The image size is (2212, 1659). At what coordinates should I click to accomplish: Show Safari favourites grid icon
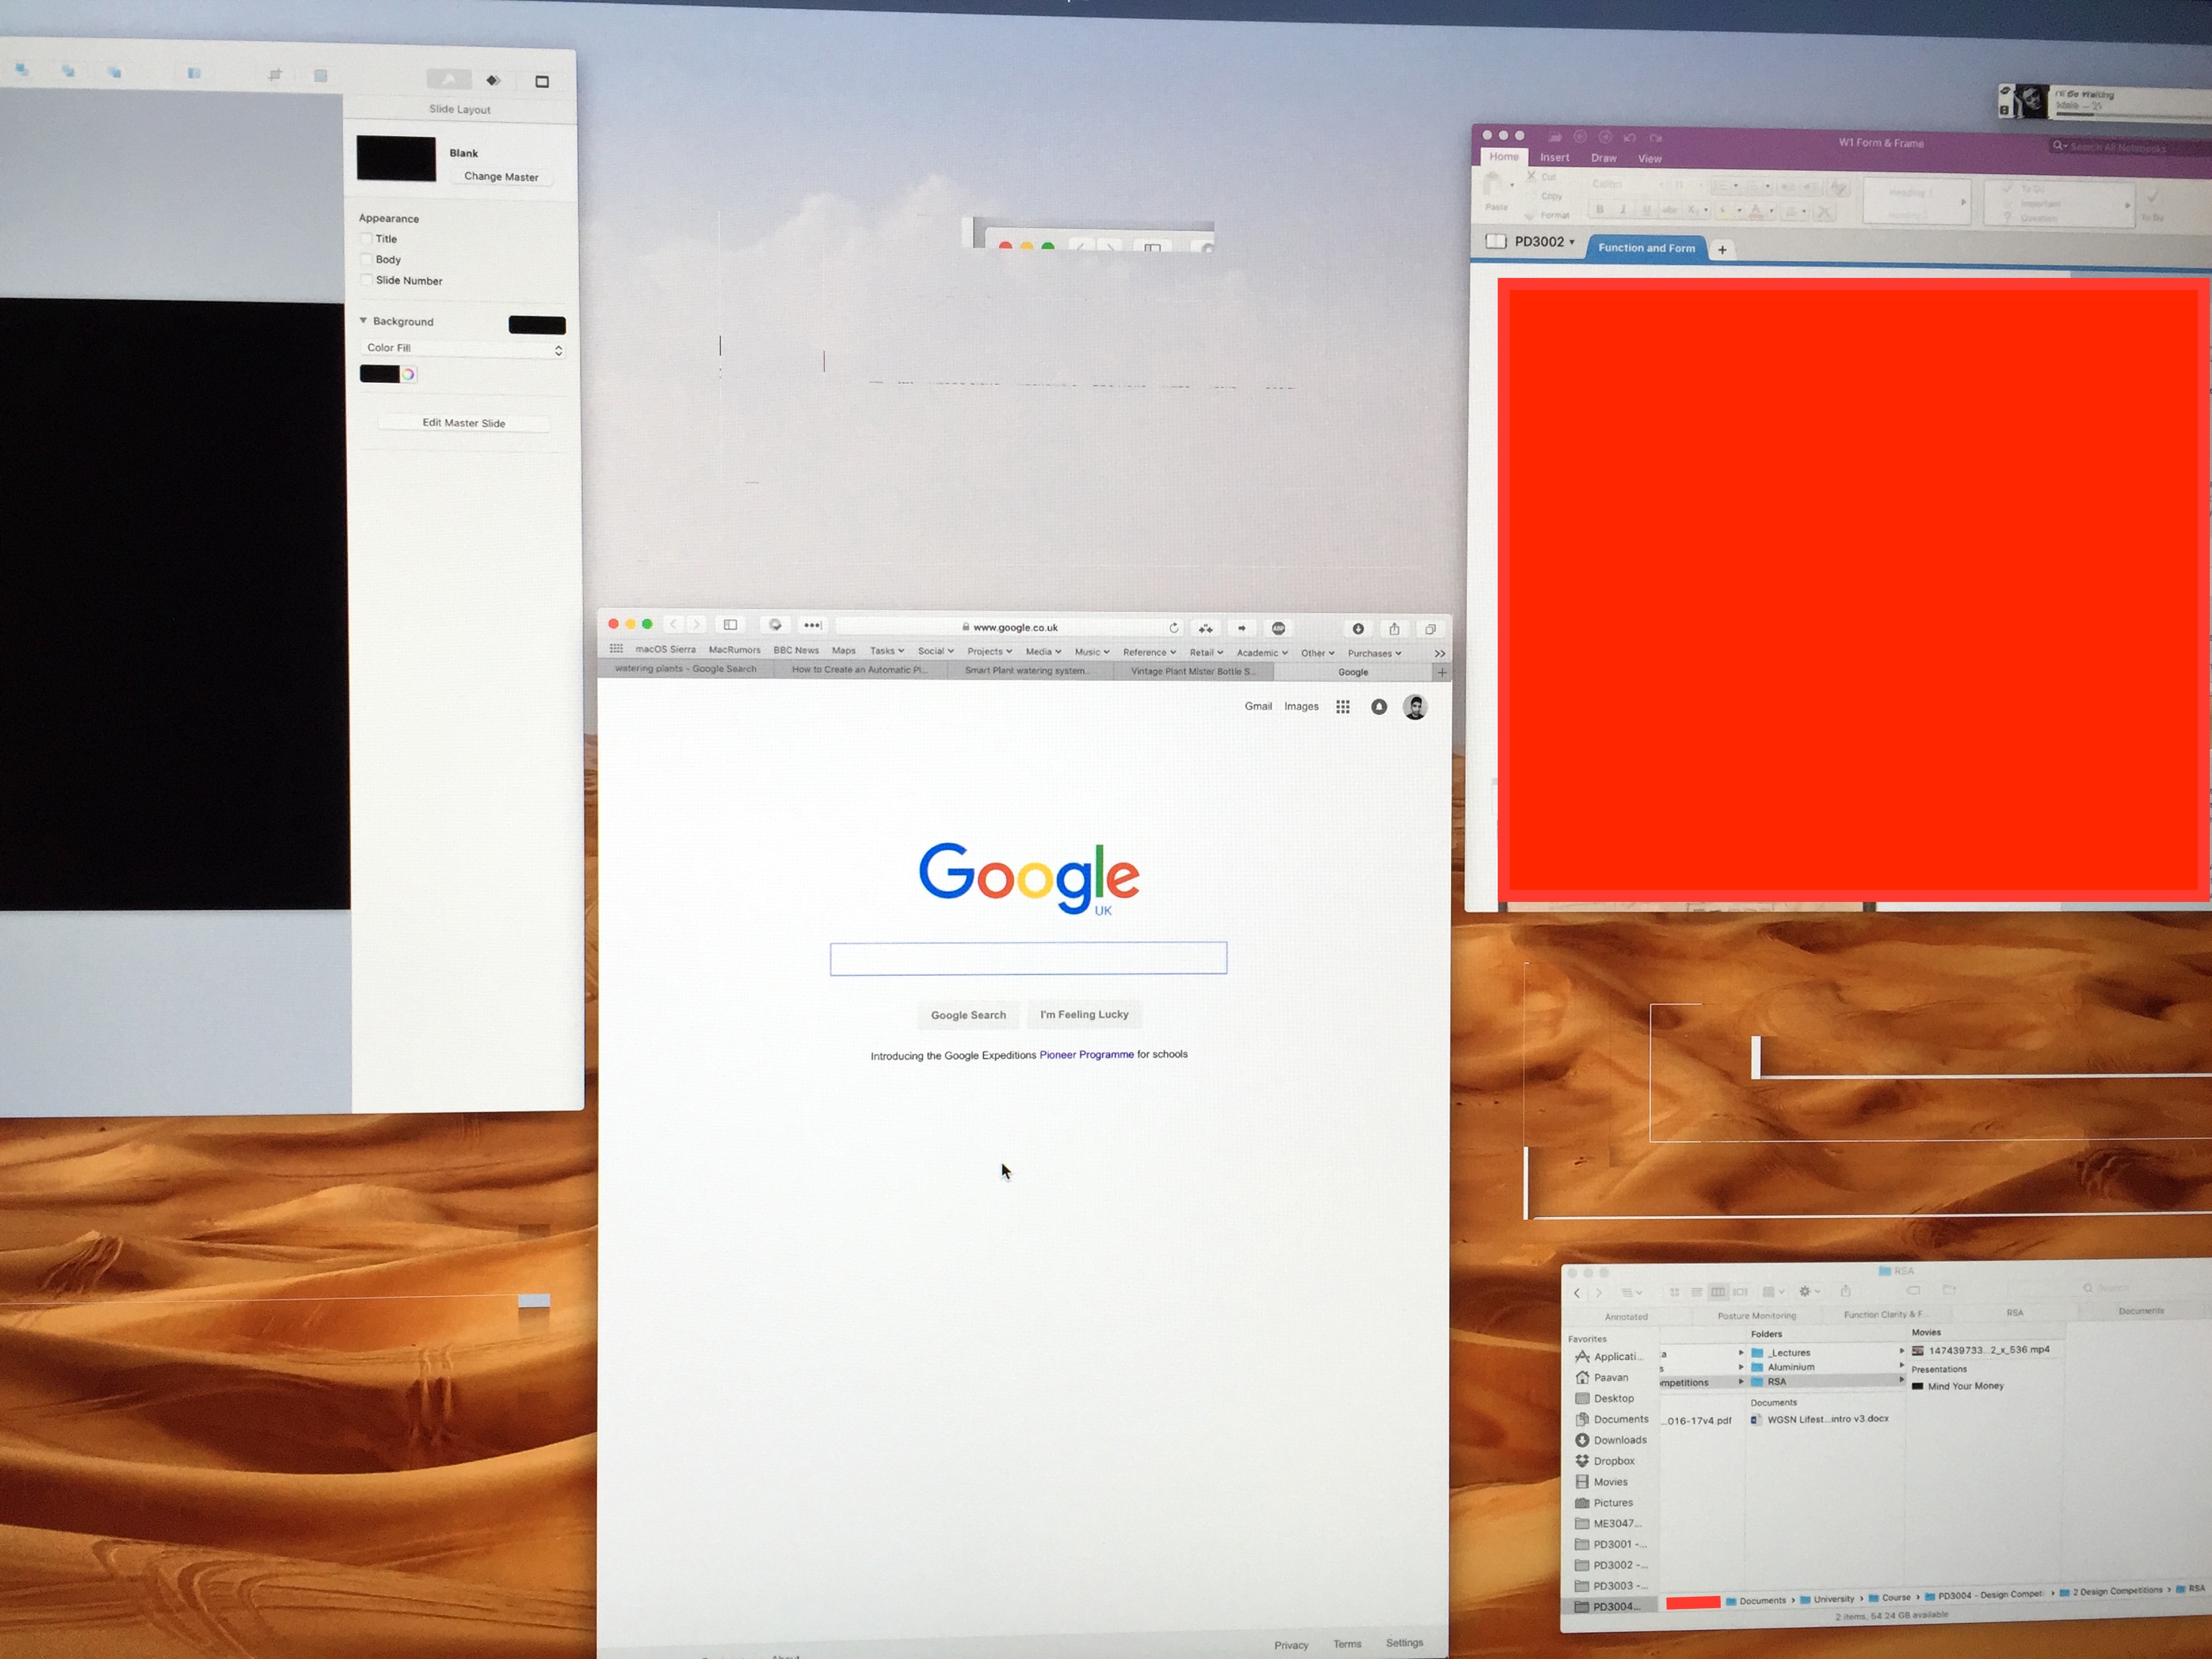pos(616,649)
